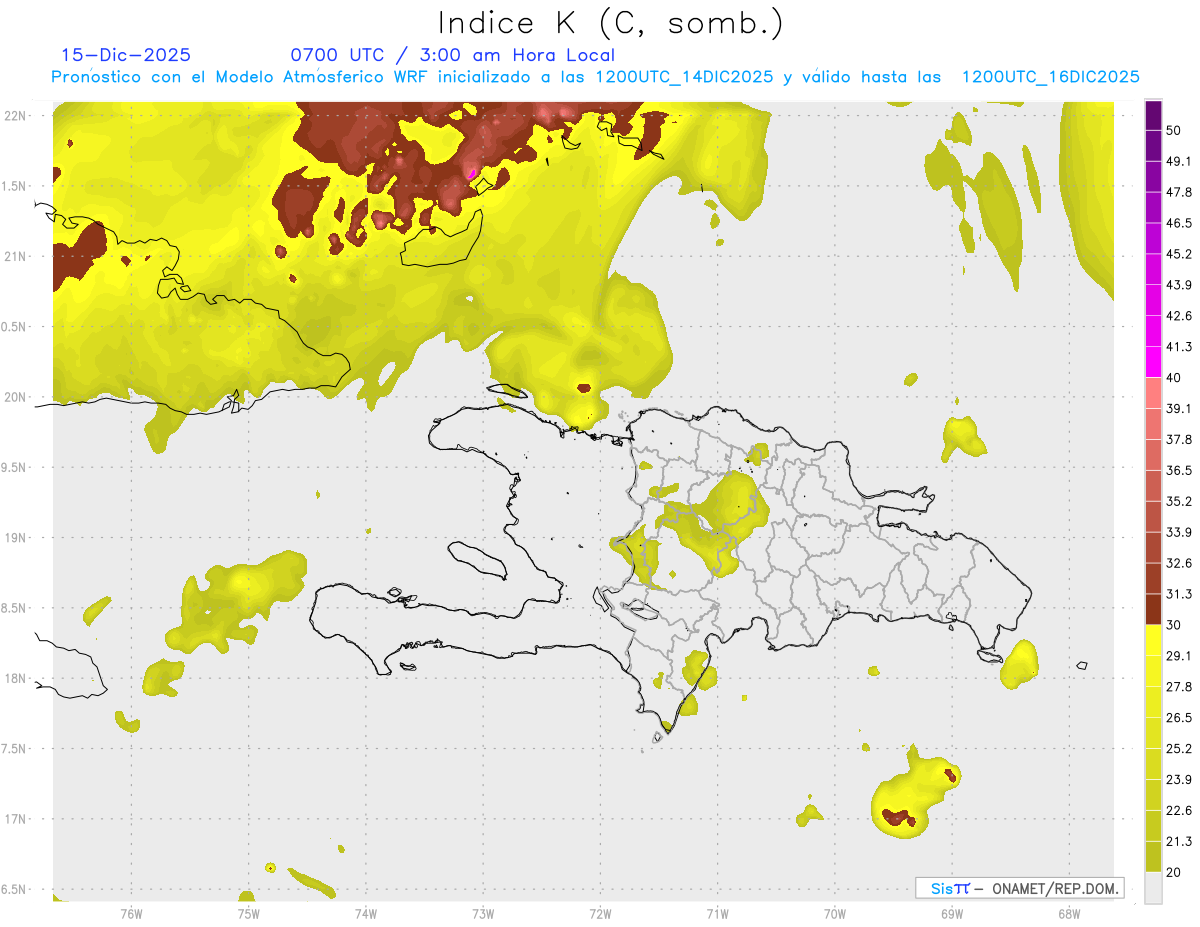This screenshot has height=927, width=1200.
Task: Click legend value "27.8"
Action: 1179,687
